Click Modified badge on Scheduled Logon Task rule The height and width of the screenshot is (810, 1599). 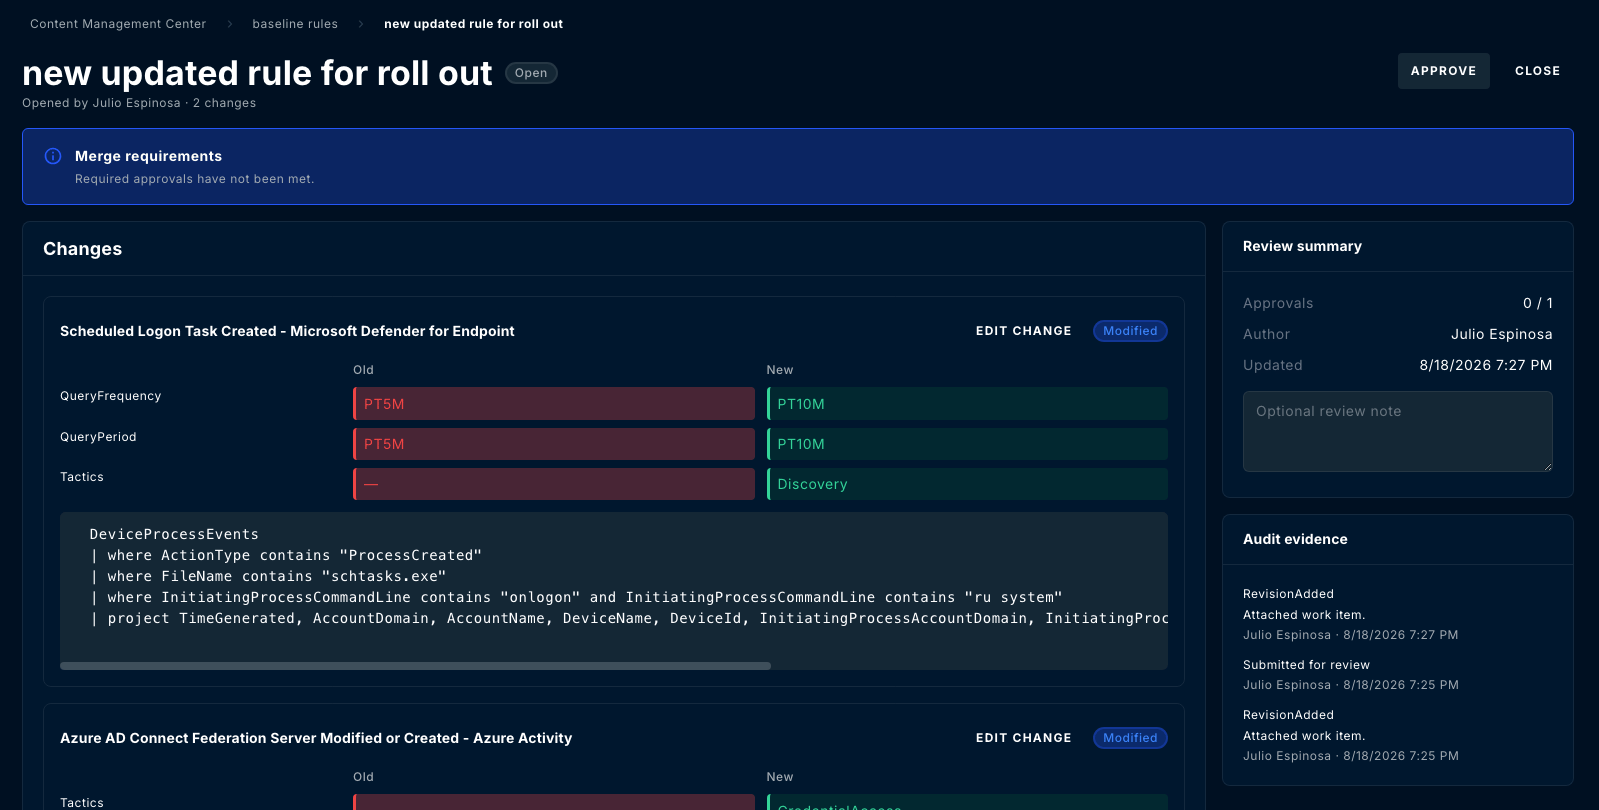pos(1130,331)
